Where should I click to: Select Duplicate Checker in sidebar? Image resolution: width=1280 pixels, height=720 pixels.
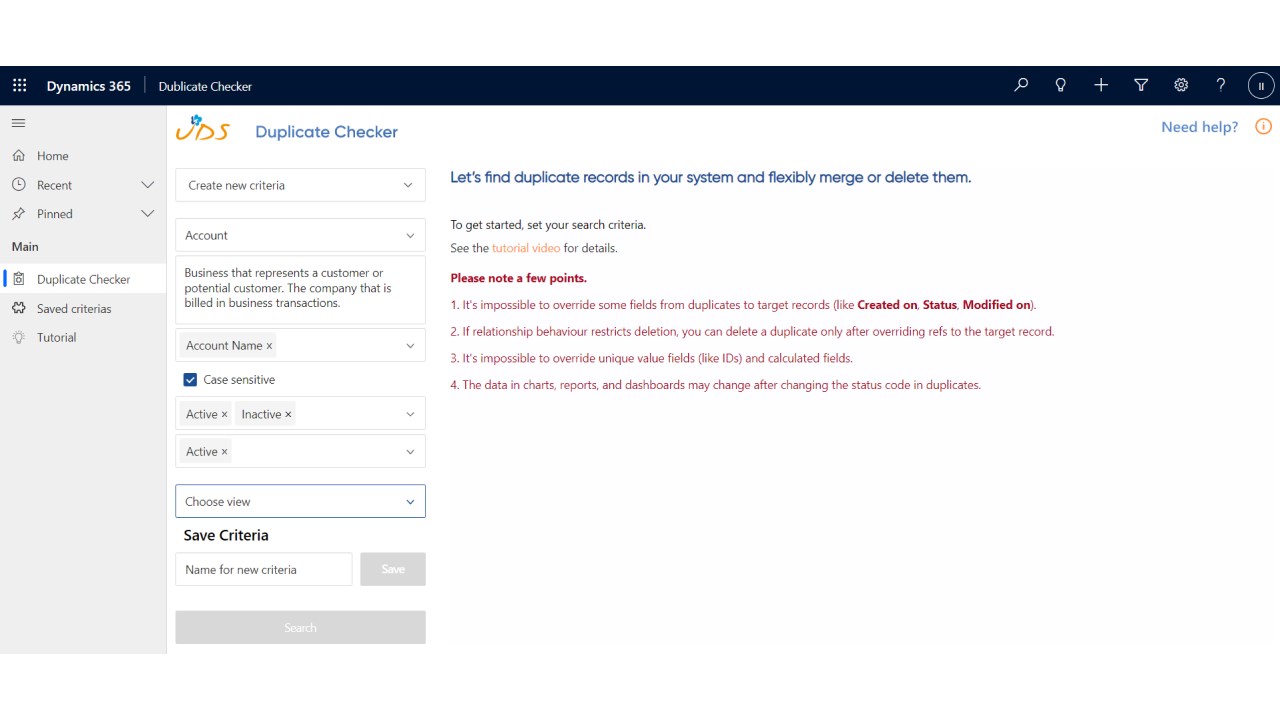tap(83, 279)
